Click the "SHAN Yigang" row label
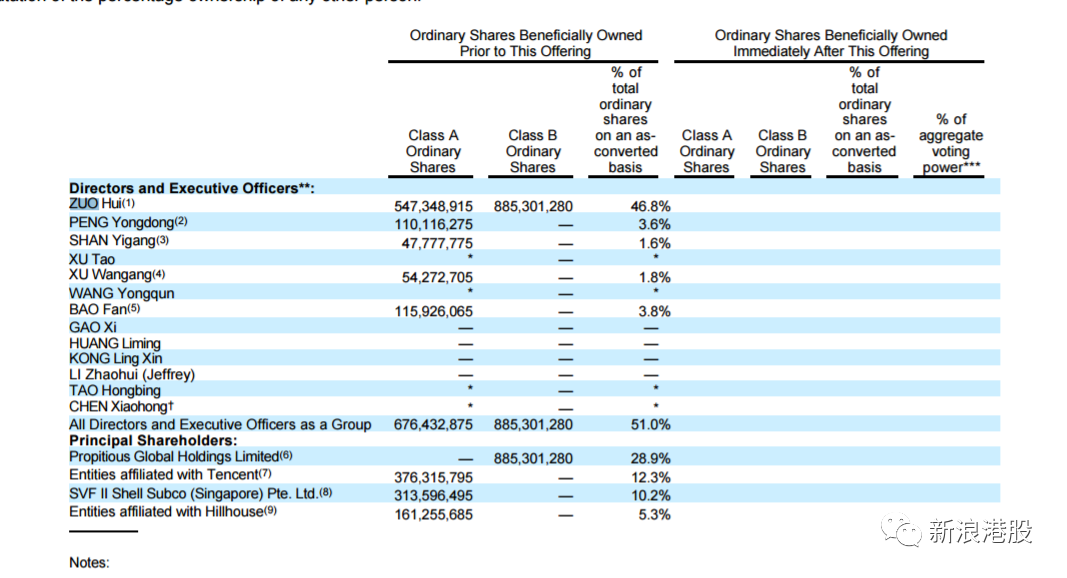 (112, 241)
